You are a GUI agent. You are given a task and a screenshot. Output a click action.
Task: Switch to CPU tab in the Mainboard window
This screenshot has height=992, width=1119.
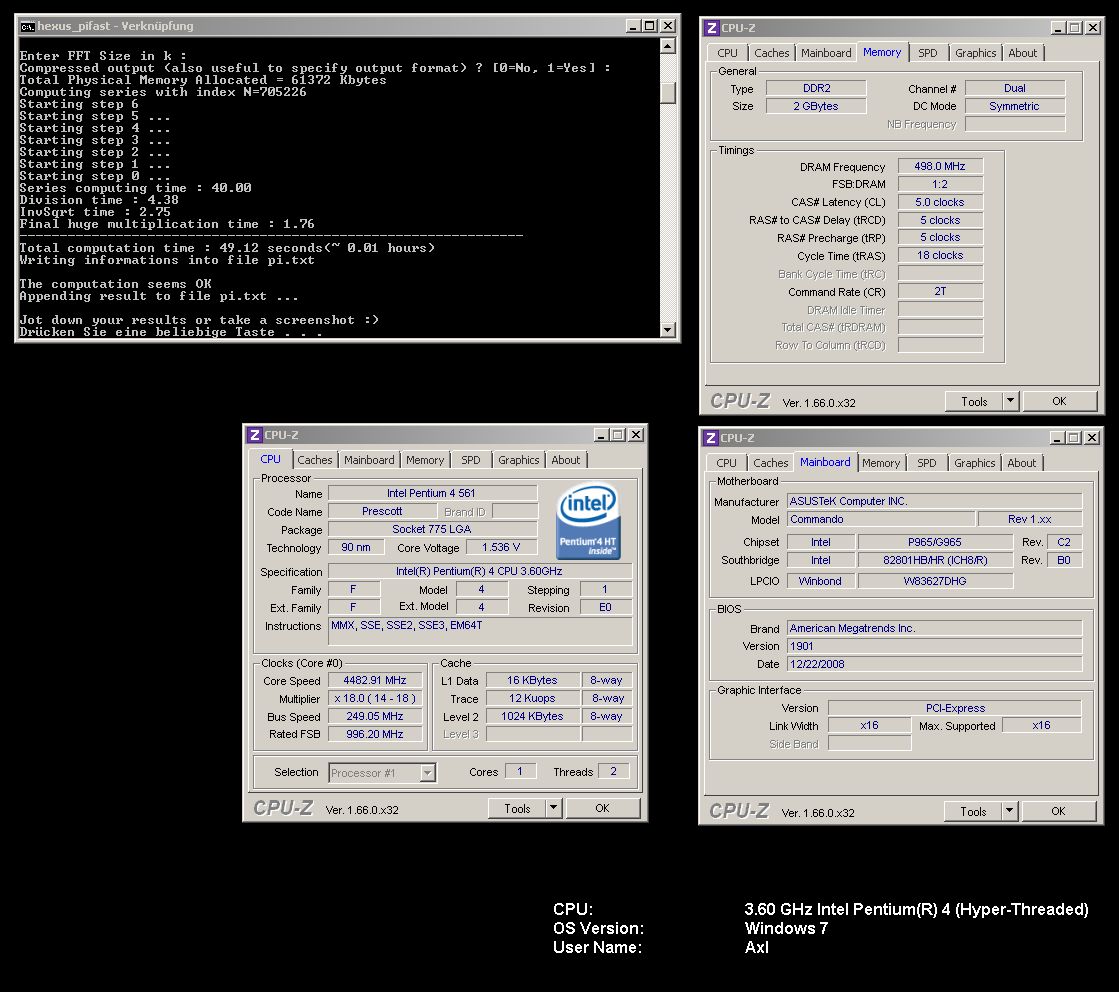tap(726, 463)
